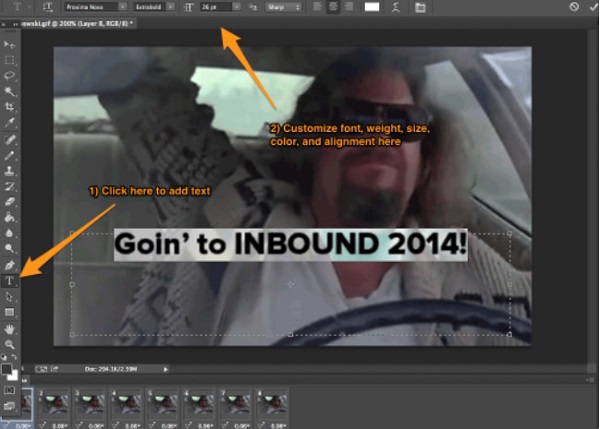The width and height of the screenshot is (600, 429).
Task: Open the frame 8 delay dropdown
Action: pyautogui.click(x=278, y=426)
